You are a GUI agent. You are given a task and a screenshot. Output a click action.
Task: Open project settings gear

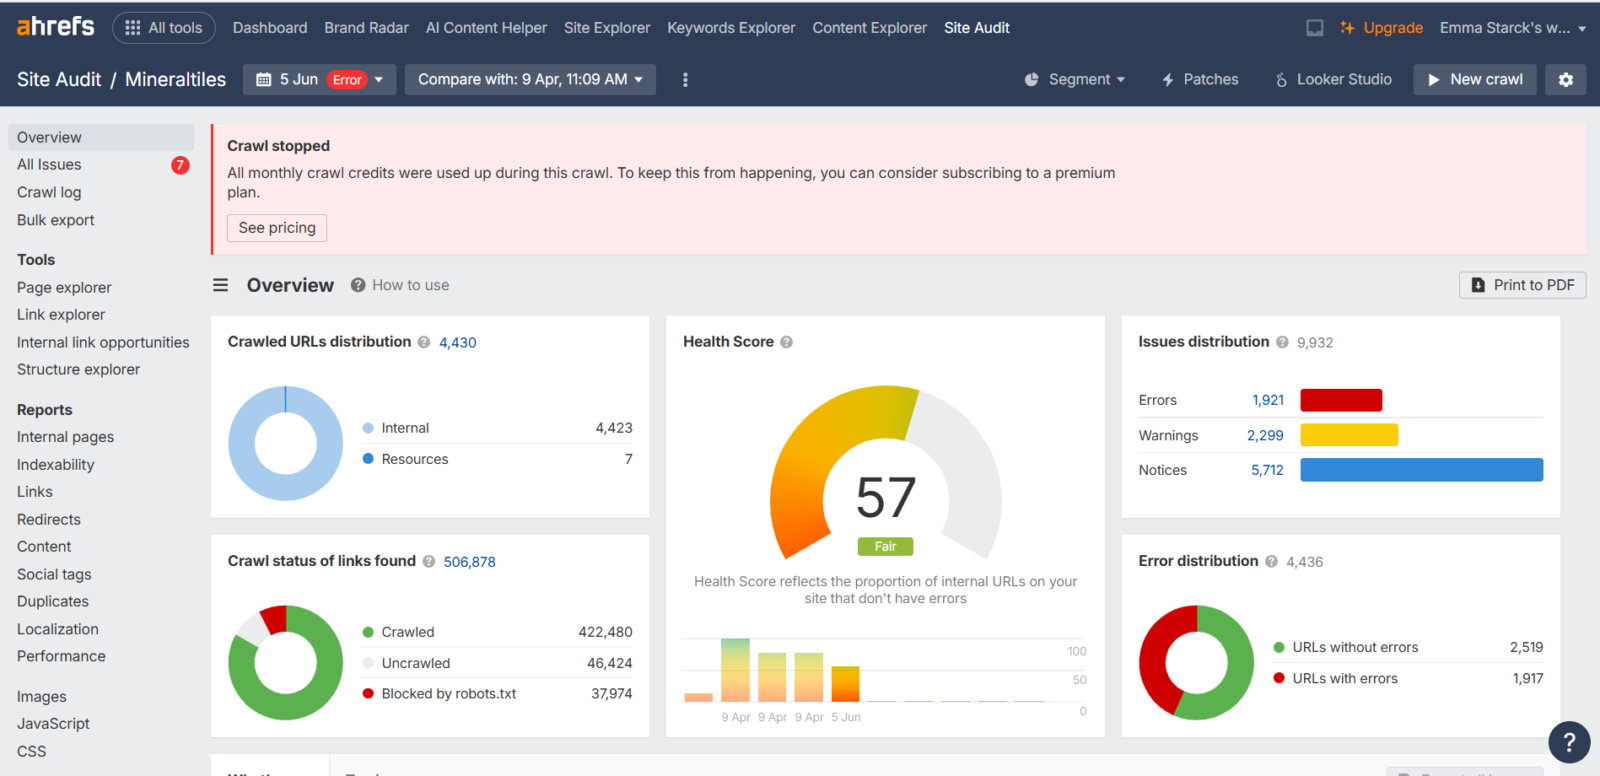(1566, 80)
